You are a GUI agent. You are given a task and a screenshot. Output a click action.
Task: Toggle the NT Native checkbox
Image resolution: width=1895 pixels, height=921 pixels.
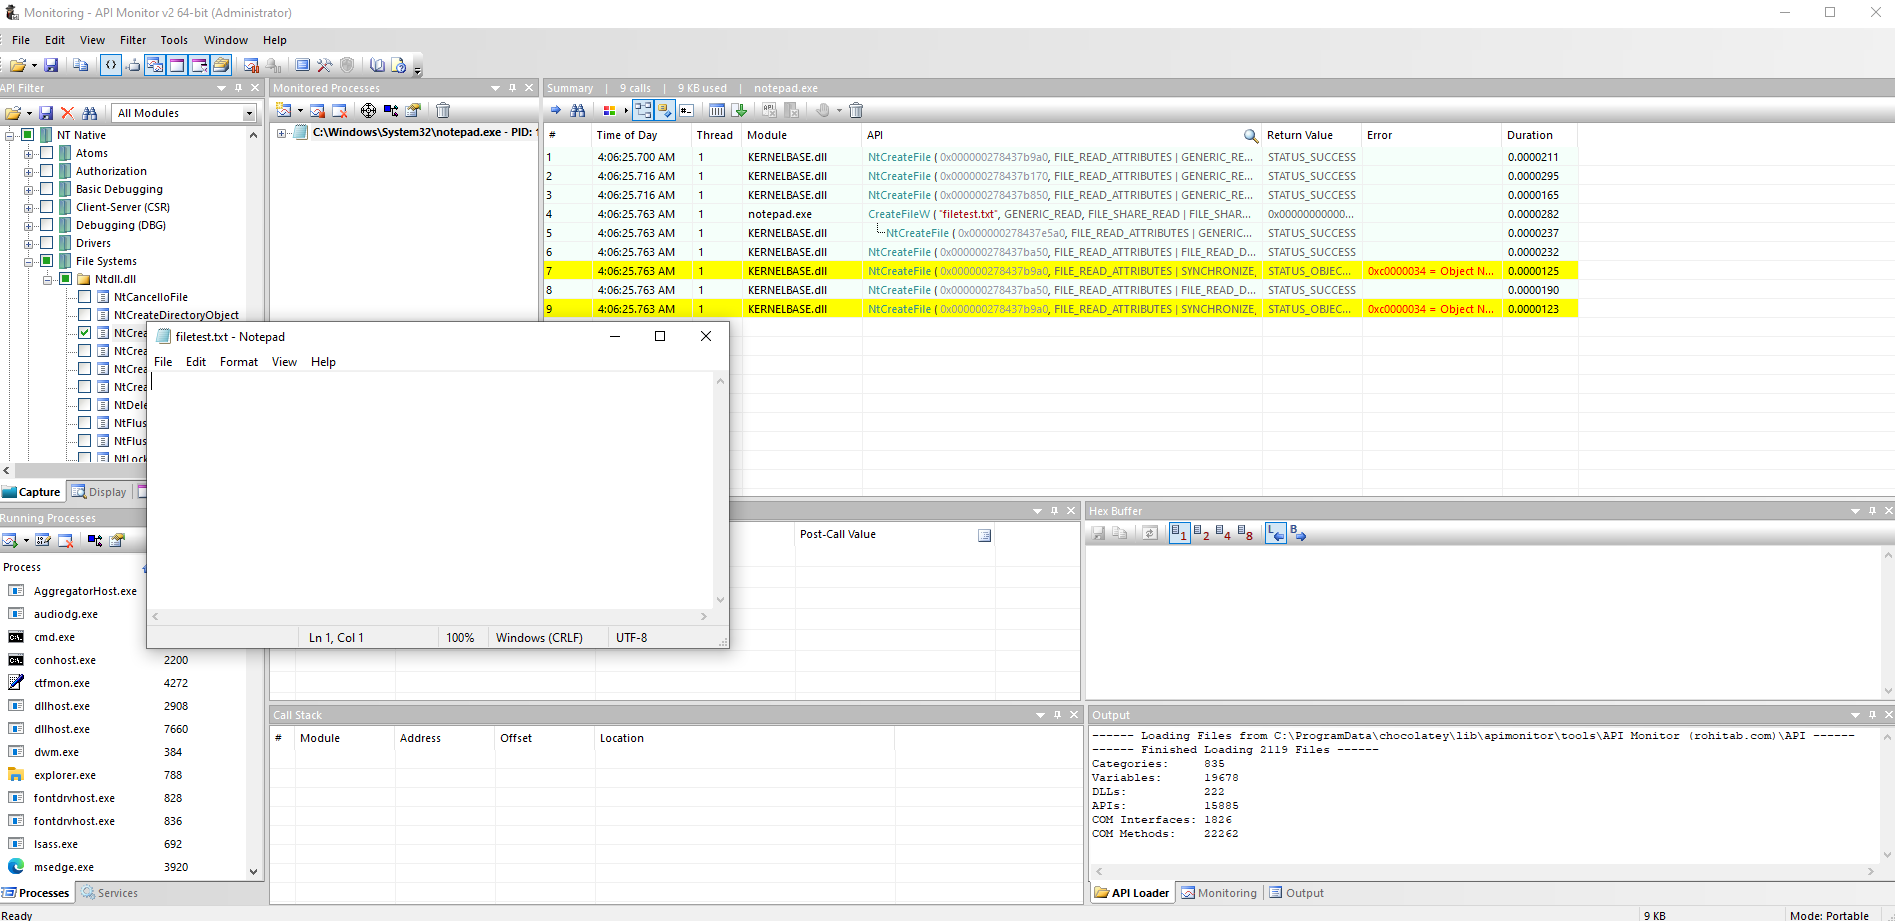(x=28, y=135)
